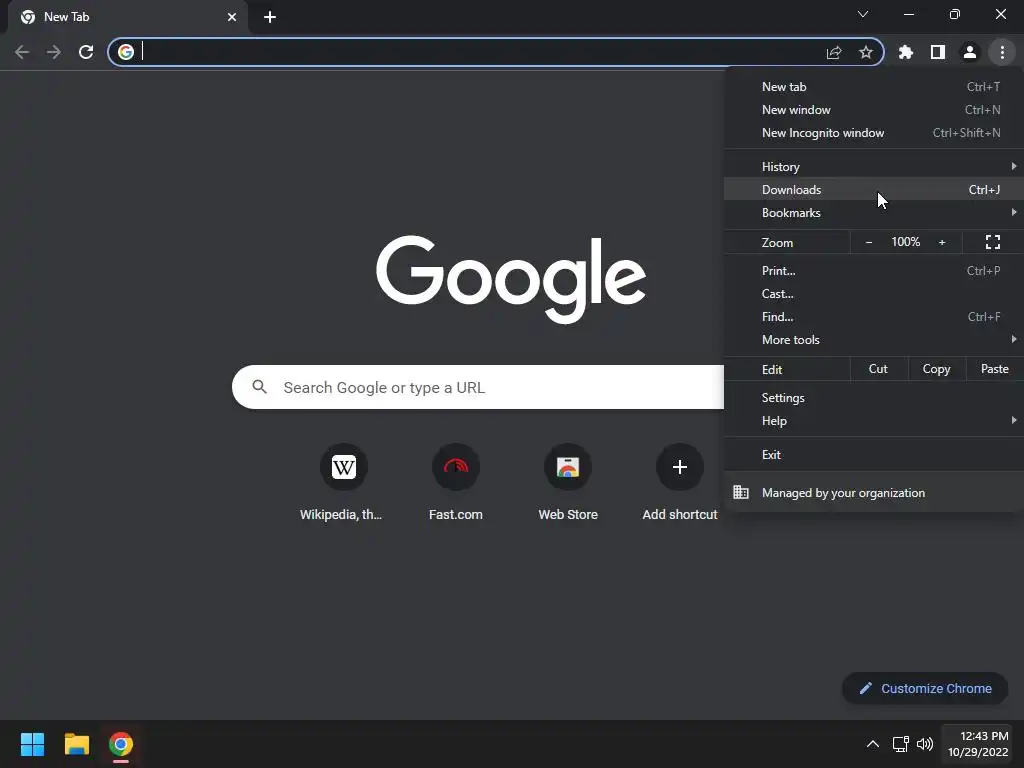Viewport: 1024px width, 768px height.
Task: Share this page using the share icon
Action: coord(834,52)
